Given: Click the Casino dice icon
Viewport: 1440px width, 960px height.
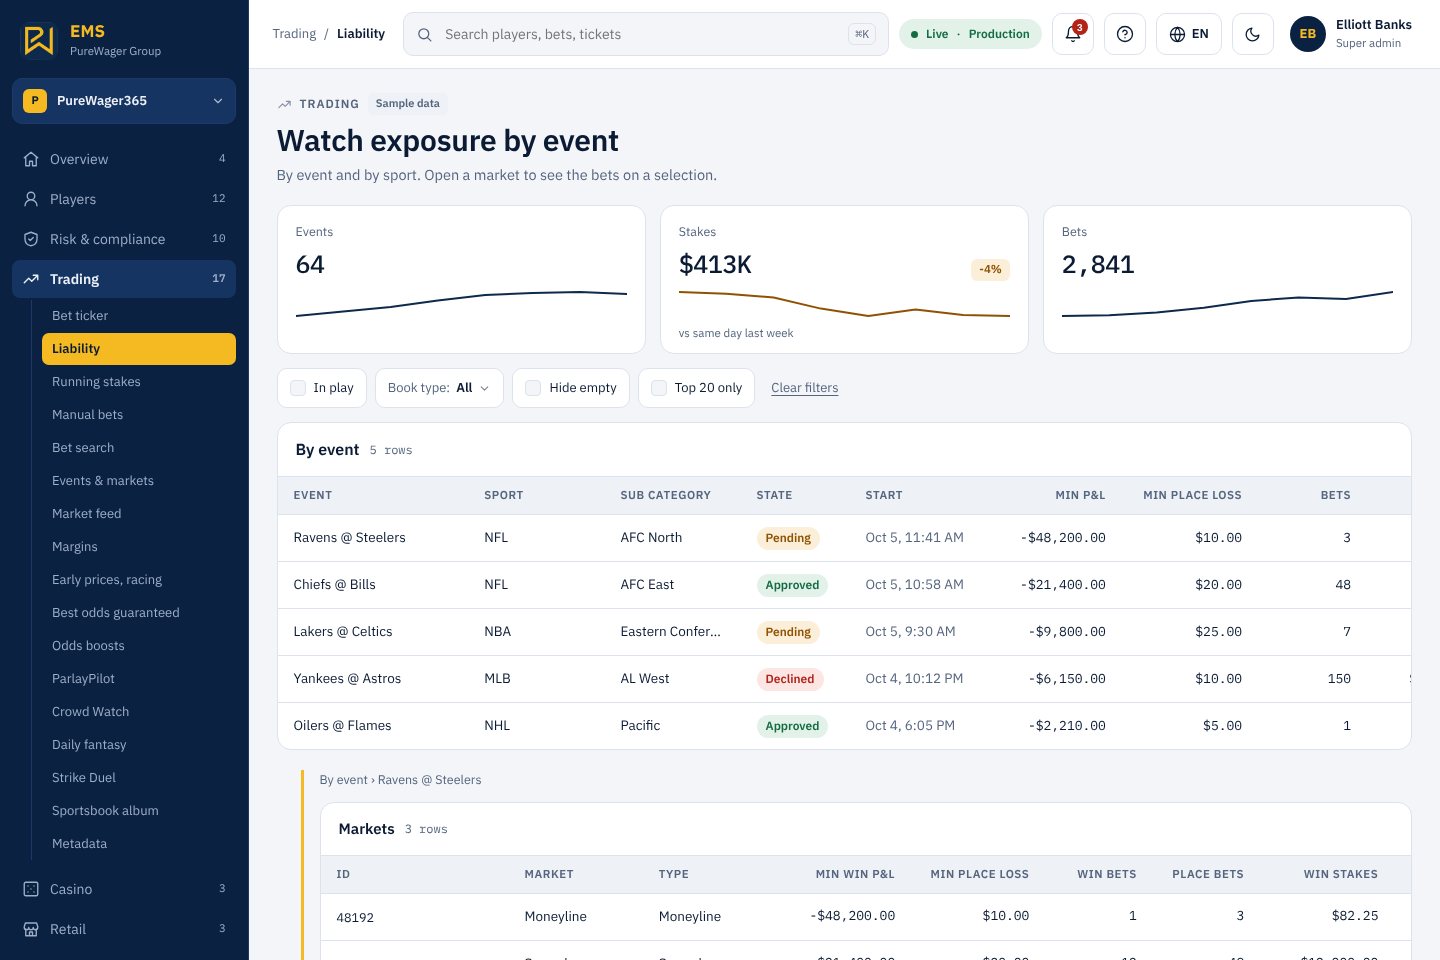Looking at the screenshot, I should tap(31, 889).
